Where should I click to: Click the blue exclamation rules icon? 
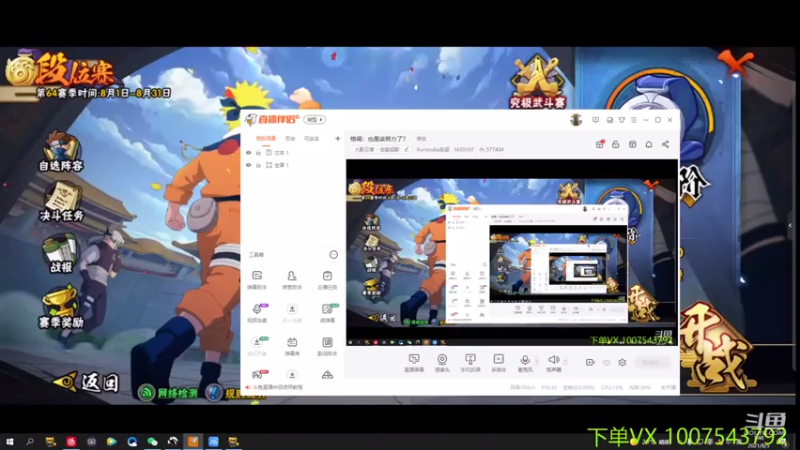click(x=214, y=392)
